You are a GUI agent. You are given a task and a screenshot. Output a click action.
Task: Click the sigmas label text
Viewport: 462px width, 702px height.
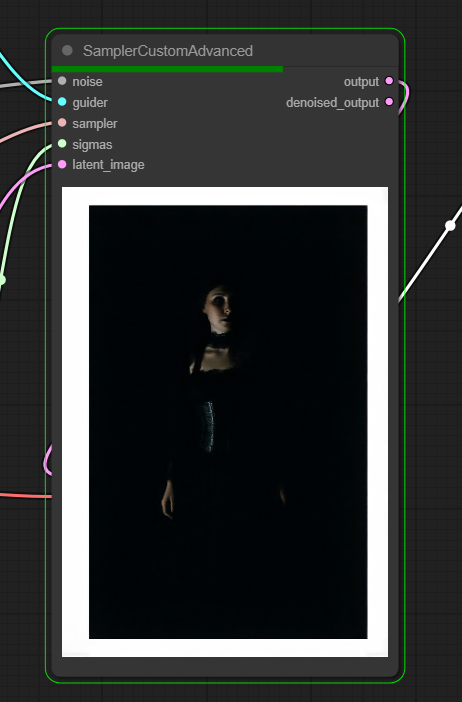[x=92, y=145]
